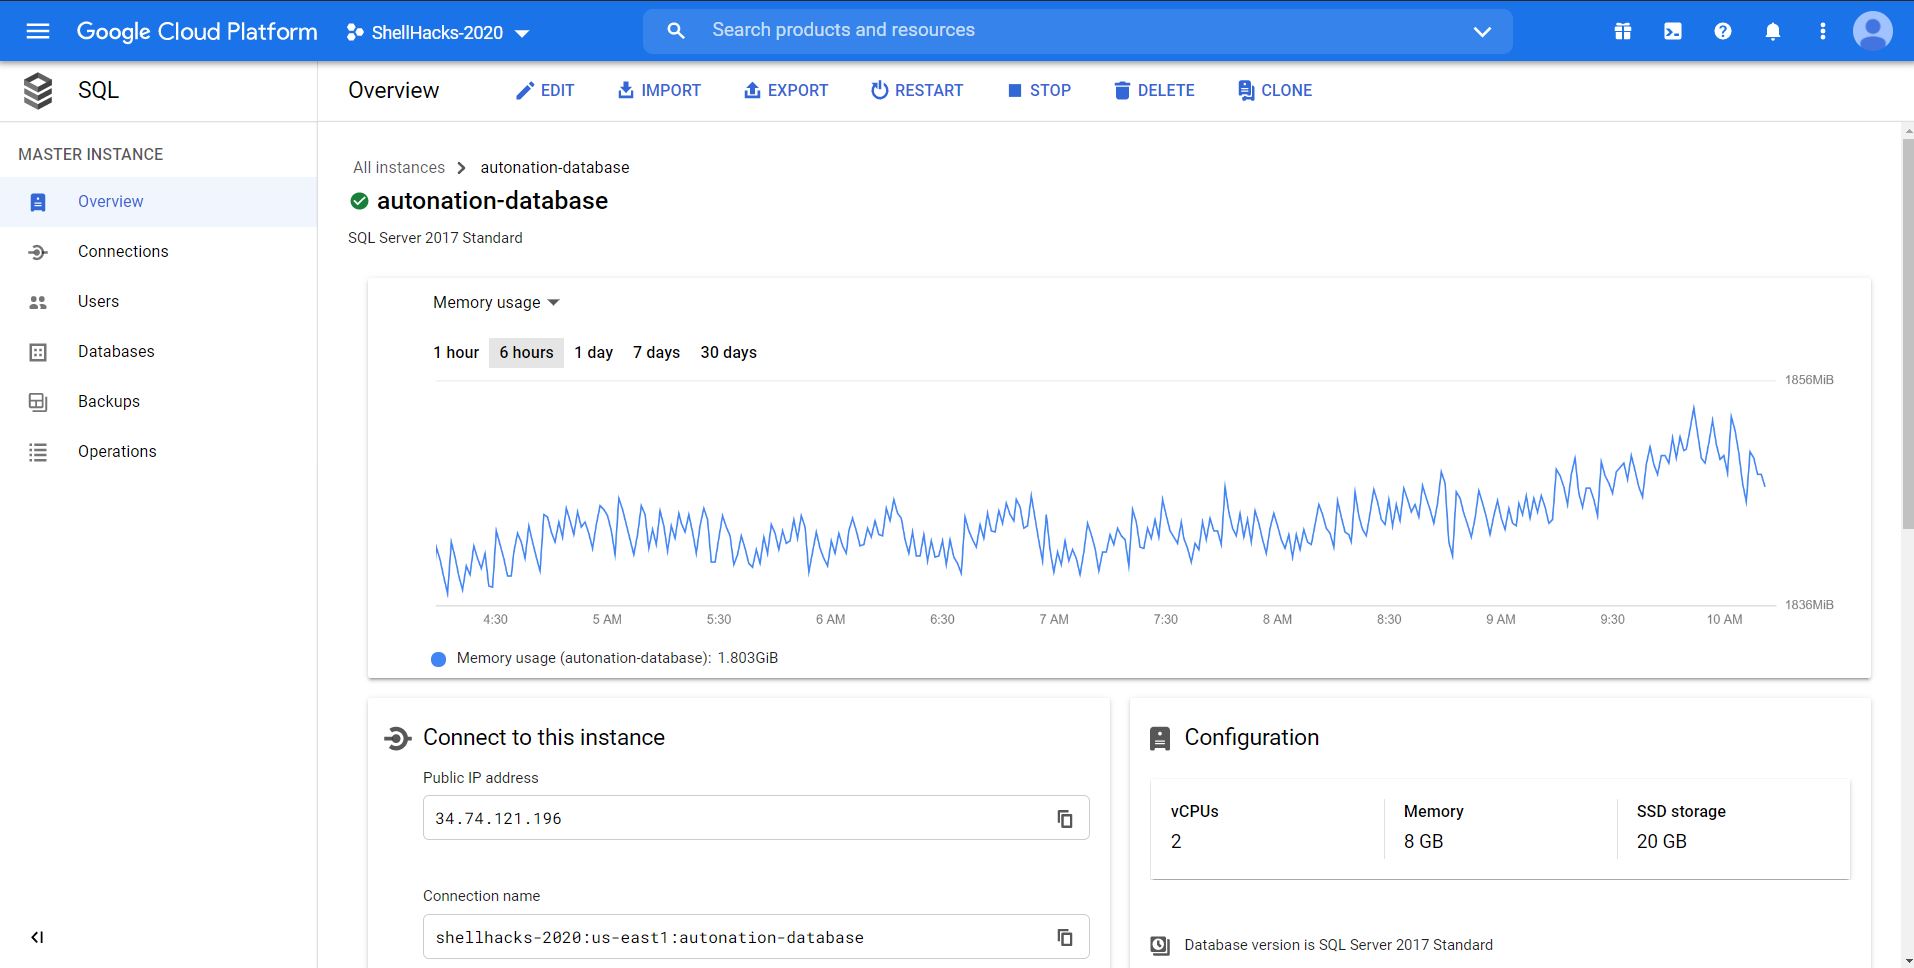1914x968 pixels.
Task: Open the user account avatar
Action: [x=1873, y=31]
